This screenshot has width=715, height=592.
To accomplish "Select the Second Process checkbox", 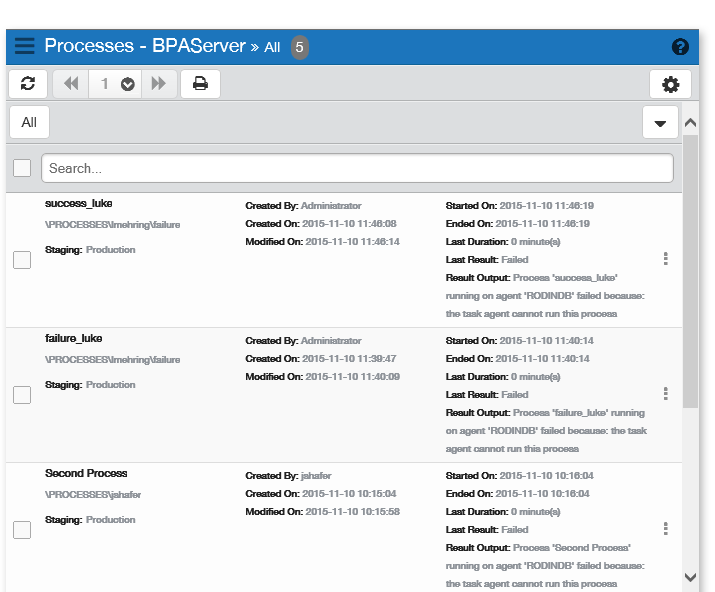I will tap(22, 530).
